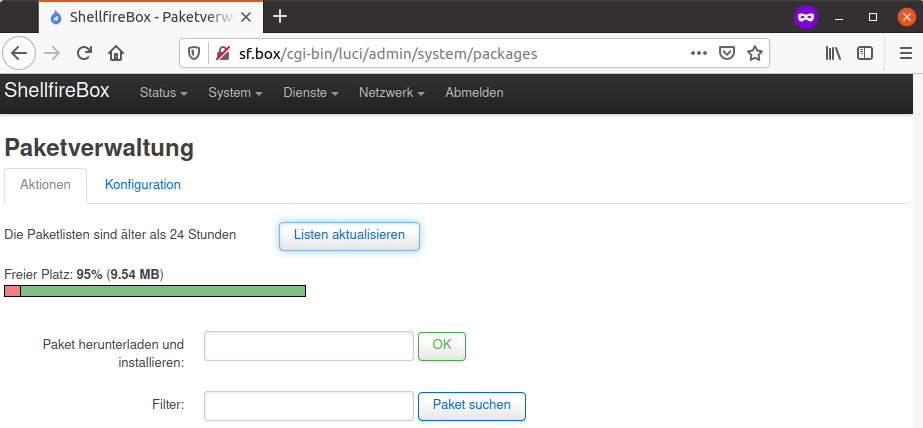Expand the System dropdown menu
Screen dimensions: 923x428
235,93
